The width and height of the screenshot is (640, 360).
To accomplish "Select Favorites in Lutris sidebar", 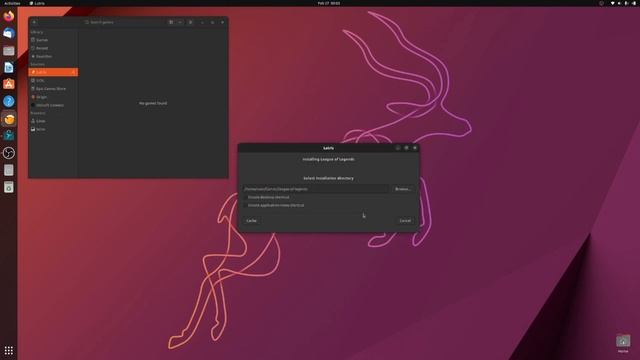I will click(x=53, y=56).
